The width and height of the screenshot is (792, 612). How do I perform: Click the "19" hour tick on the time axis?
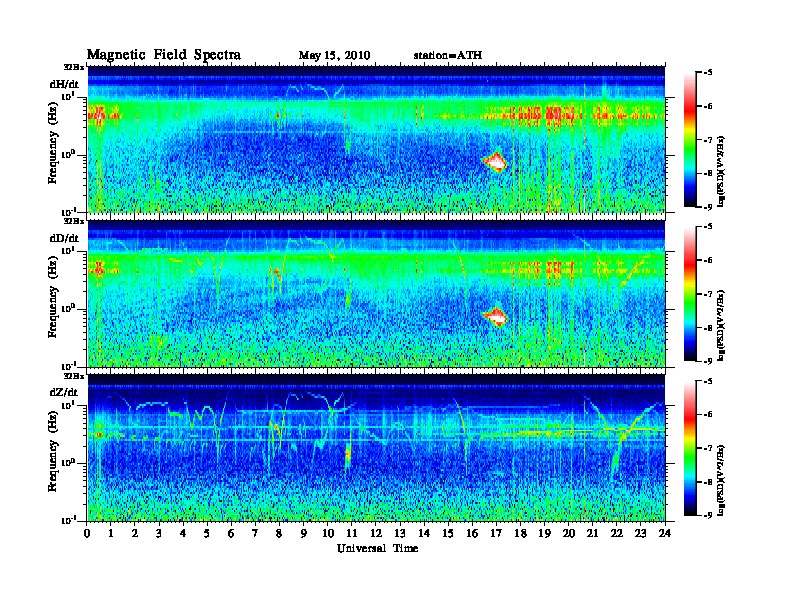coord(544,533)
